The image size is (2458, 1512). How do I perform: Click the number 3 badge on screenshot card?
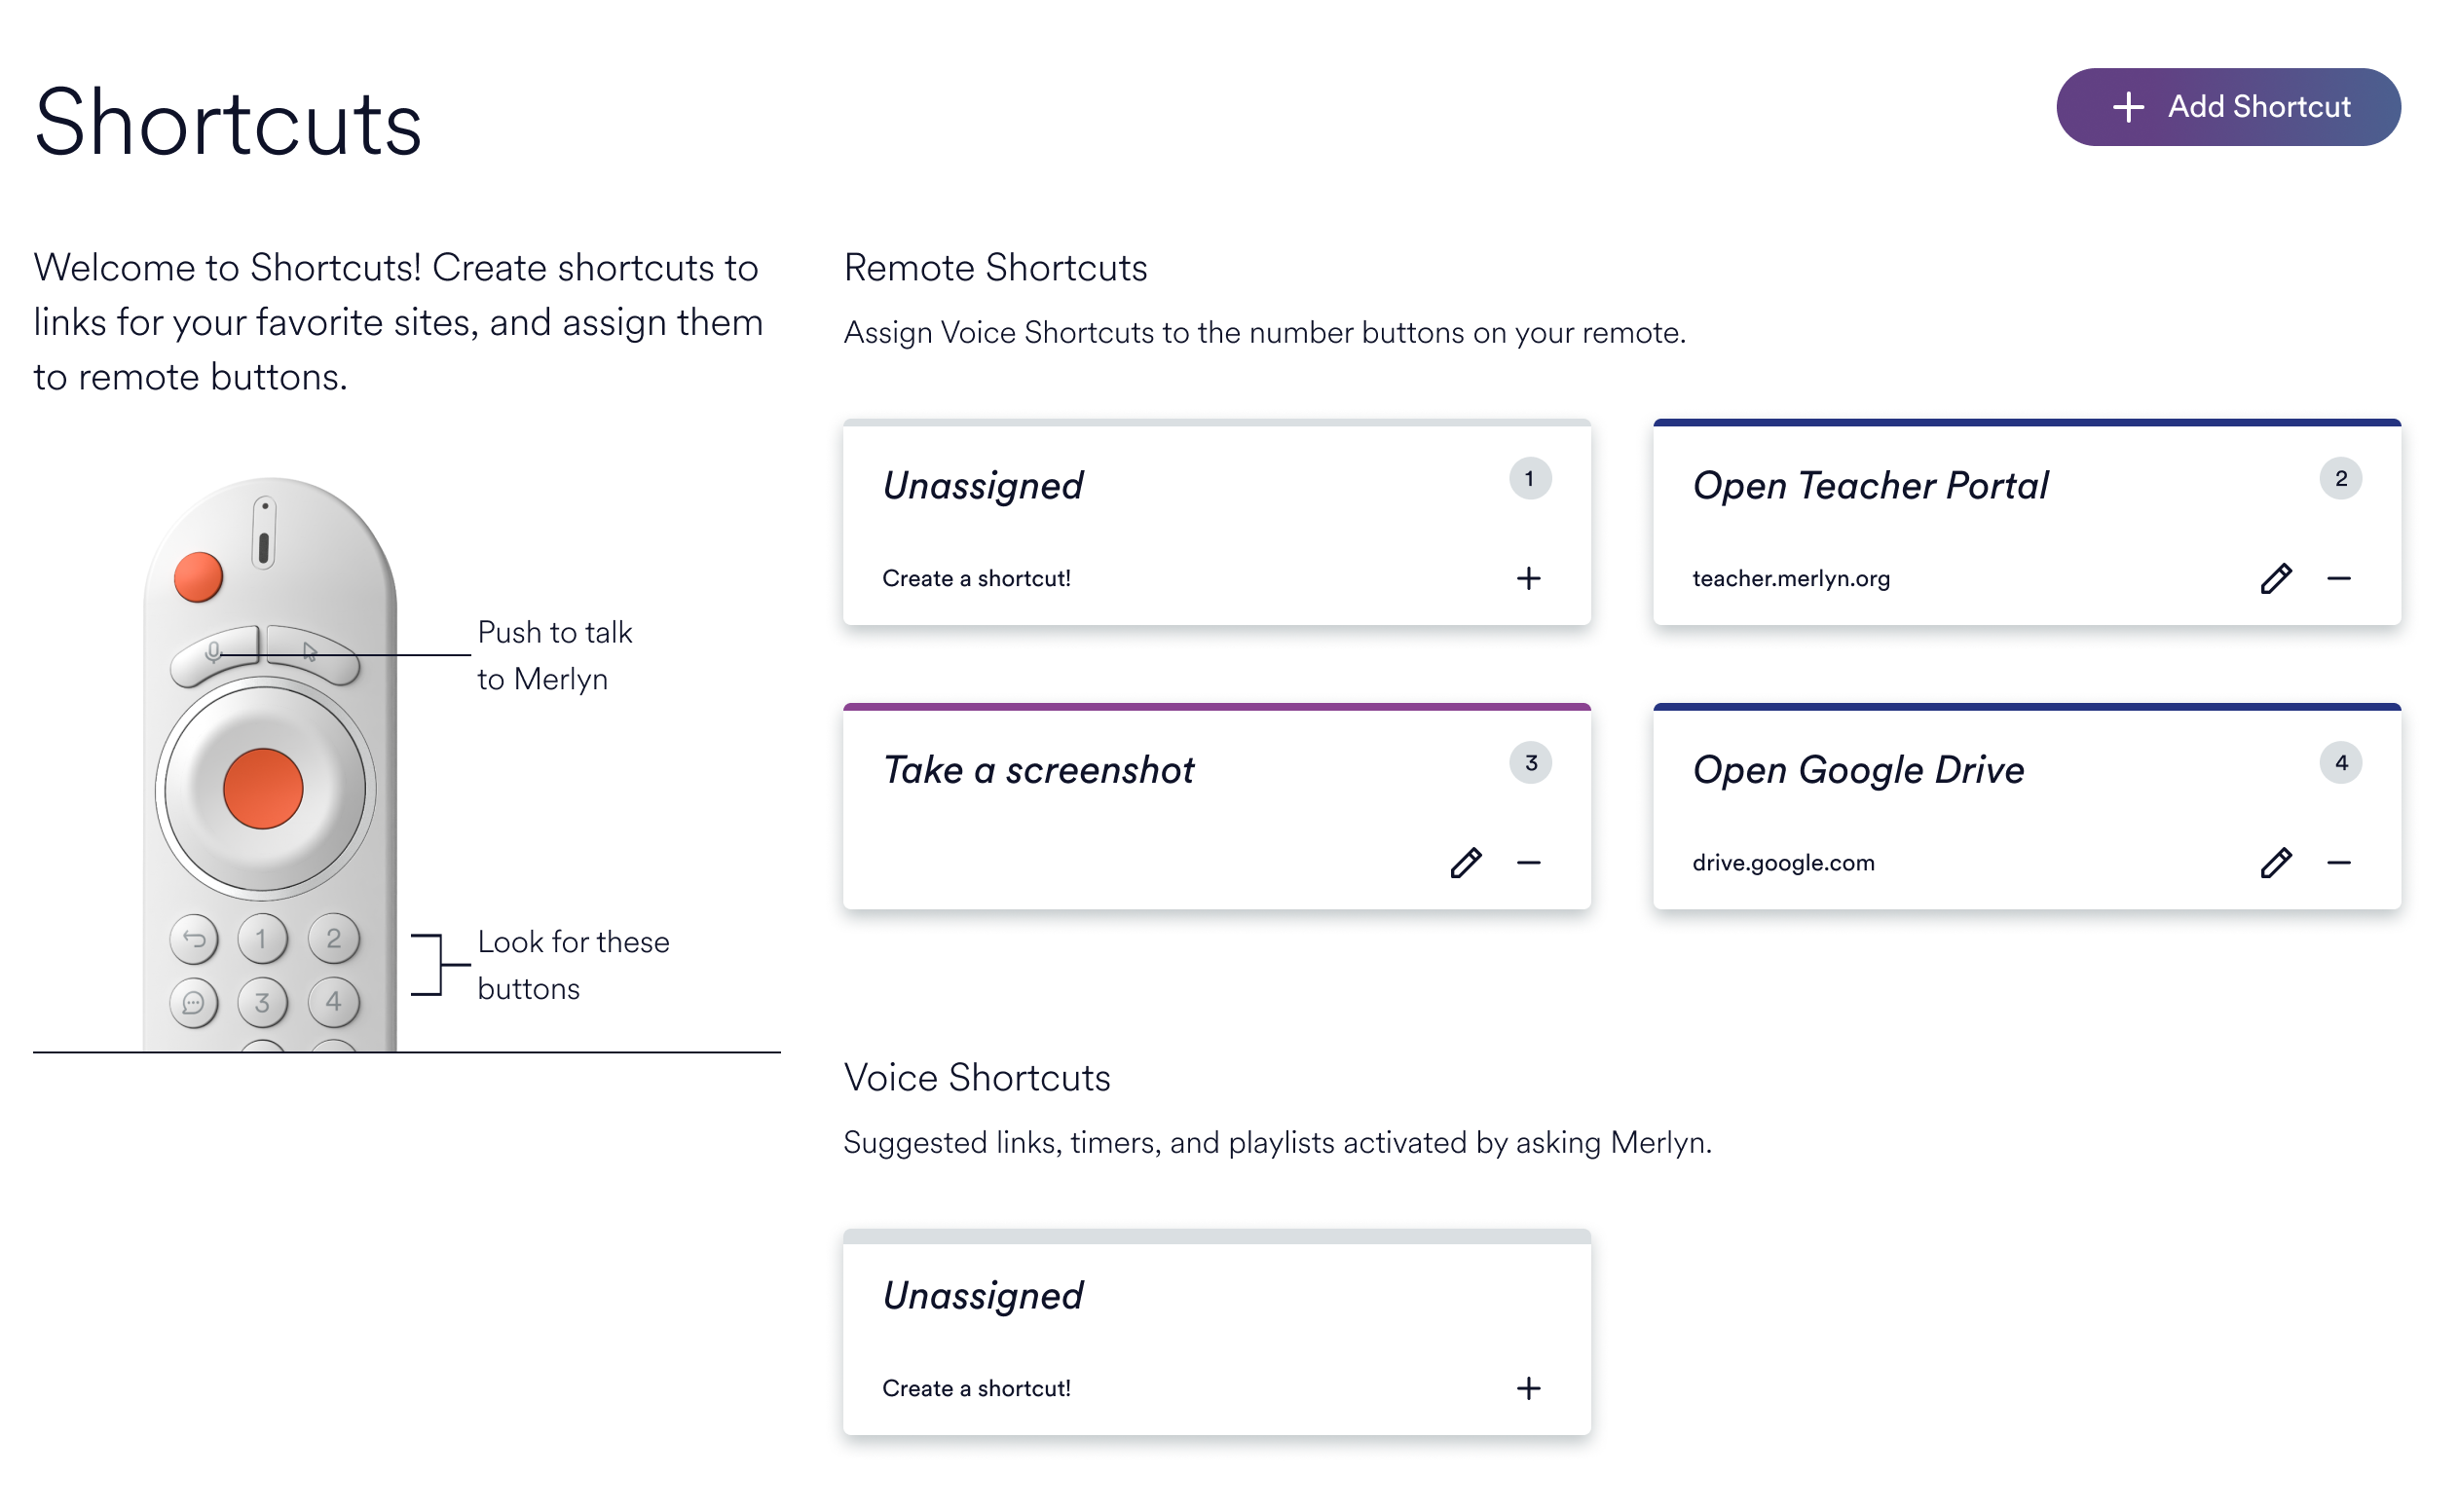[1530, 763]
